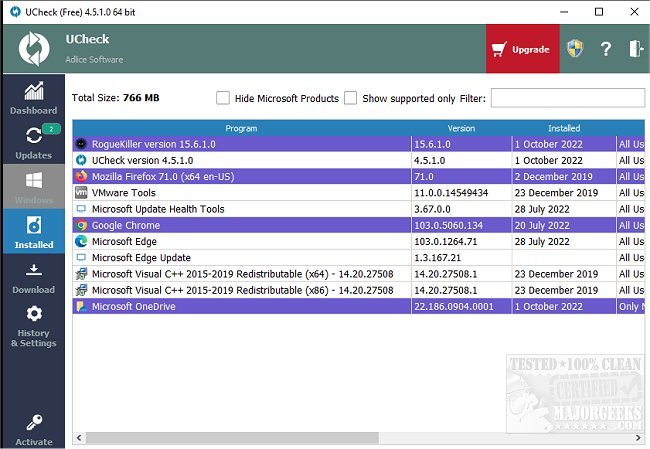The image size is (650, 449).
Task: Click the administrator shield icon
Action: pyautogui.click(x=575, y=49)
